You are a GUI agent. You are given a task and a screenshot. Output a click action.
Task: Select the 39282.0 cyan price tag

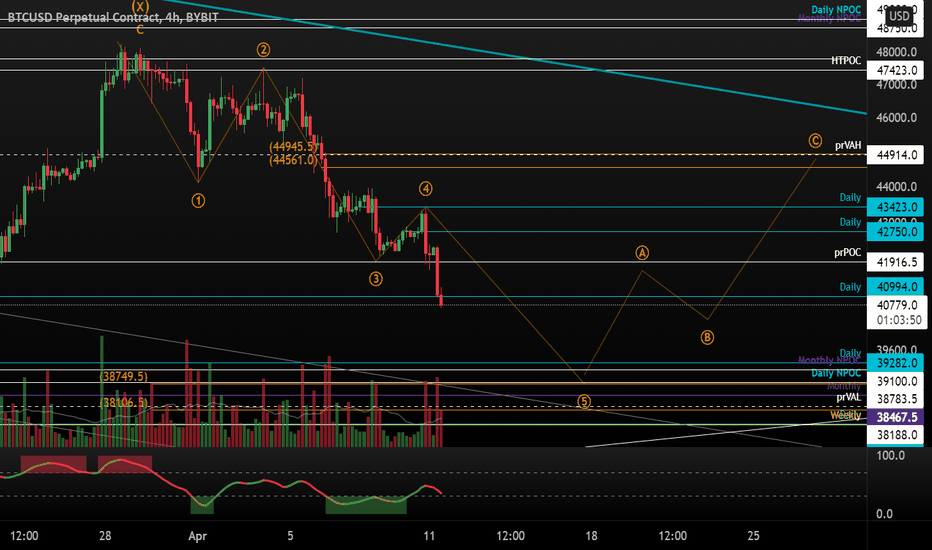click(x=896, y=363)
